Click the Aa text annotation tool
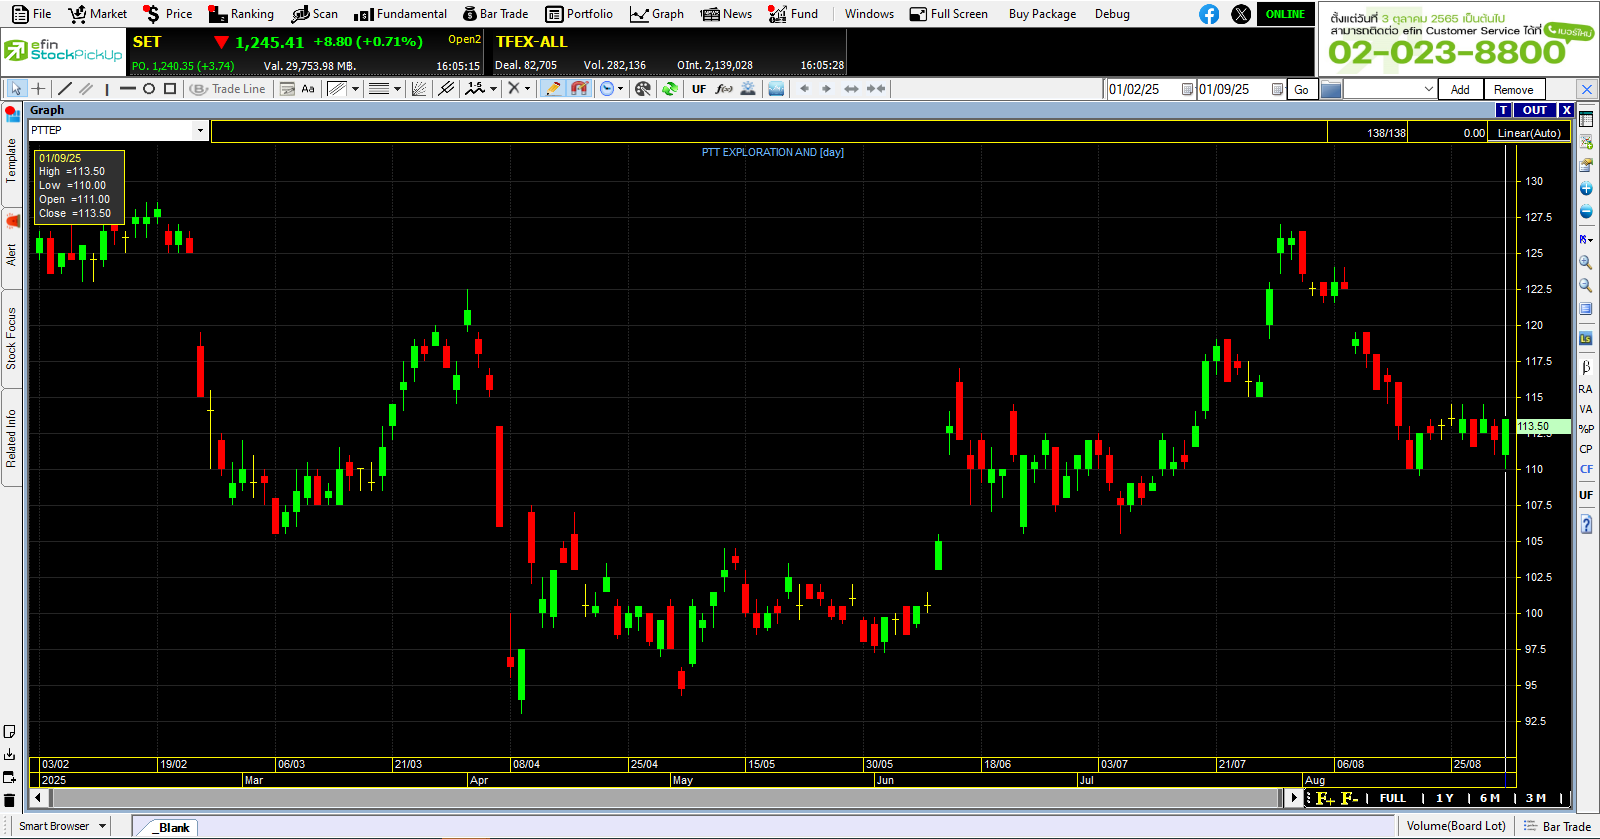 pos(308,89)
